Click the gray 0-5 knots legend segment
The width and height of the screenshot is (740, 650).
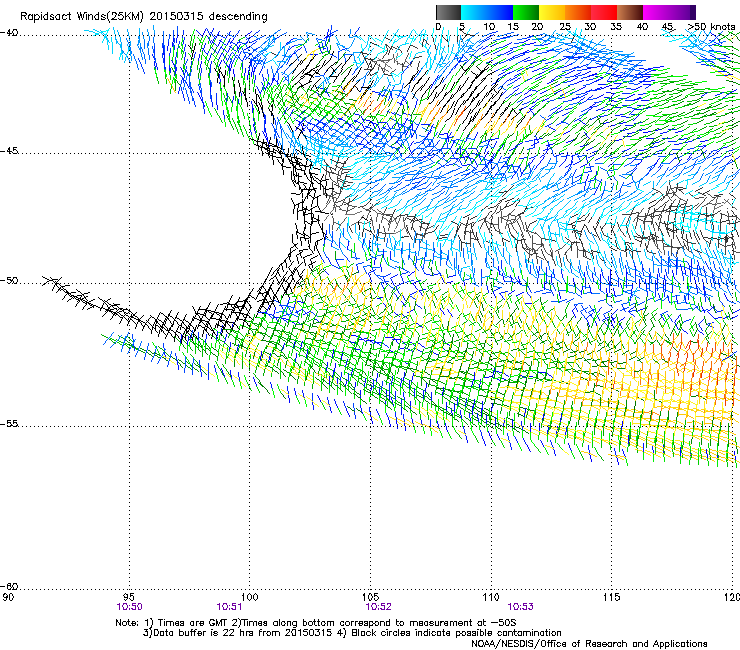(x=448, y=12)
